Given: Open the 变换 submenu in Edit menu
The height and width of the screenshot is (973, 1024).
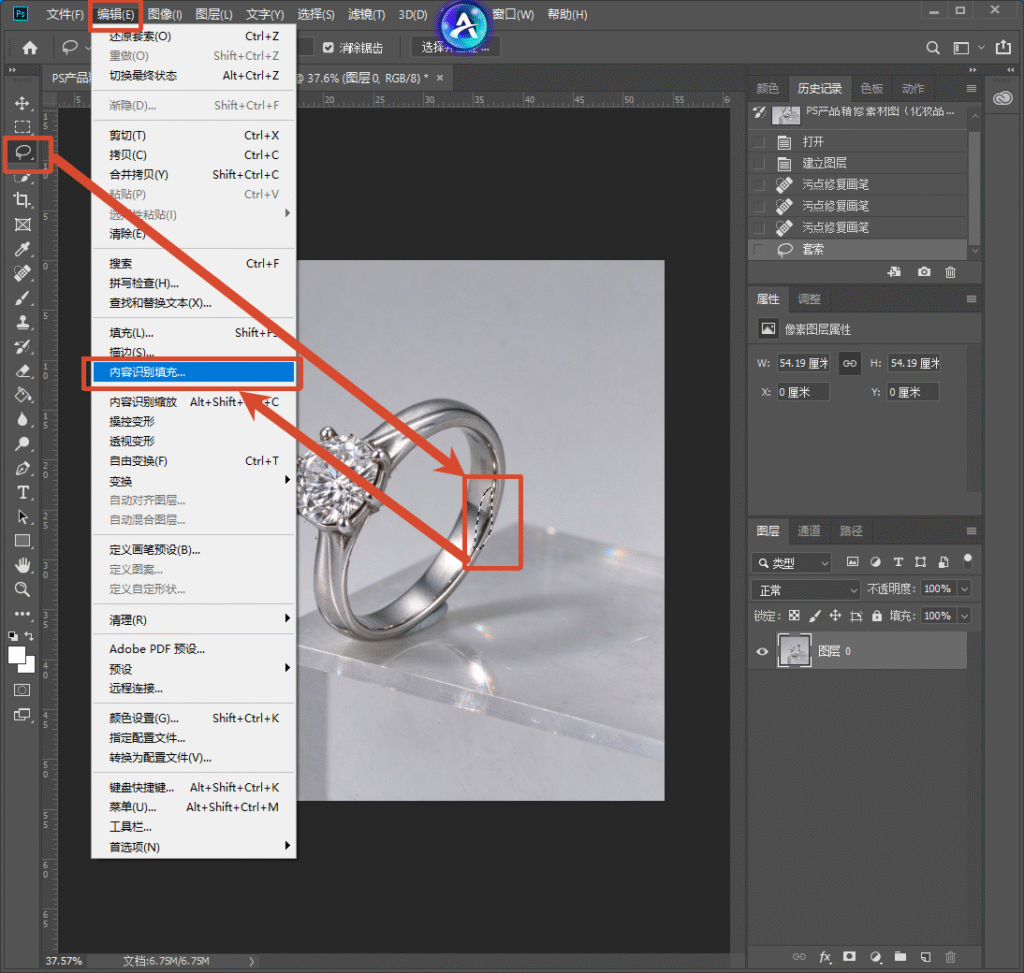Looking at the screenshot, I should pos(193,481).
